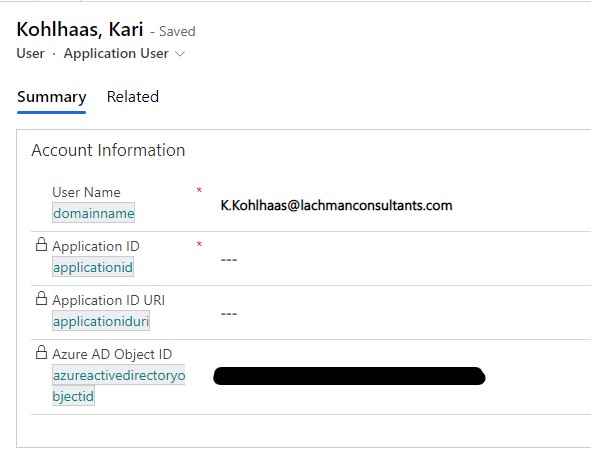Click the Azure AD Object ID label
The height and width of the screenshot is (461, 591).
click(112, 354)
